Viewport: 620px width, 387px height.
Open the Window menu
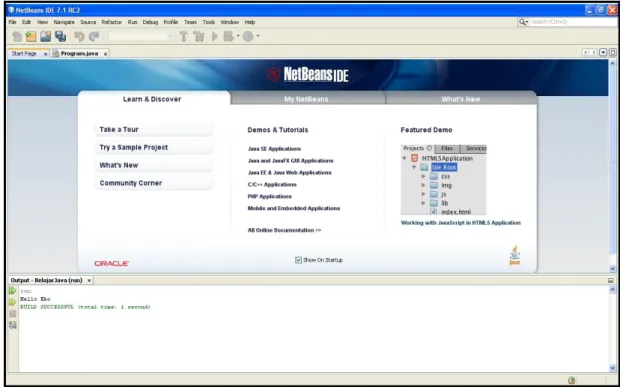click(229, 22)
